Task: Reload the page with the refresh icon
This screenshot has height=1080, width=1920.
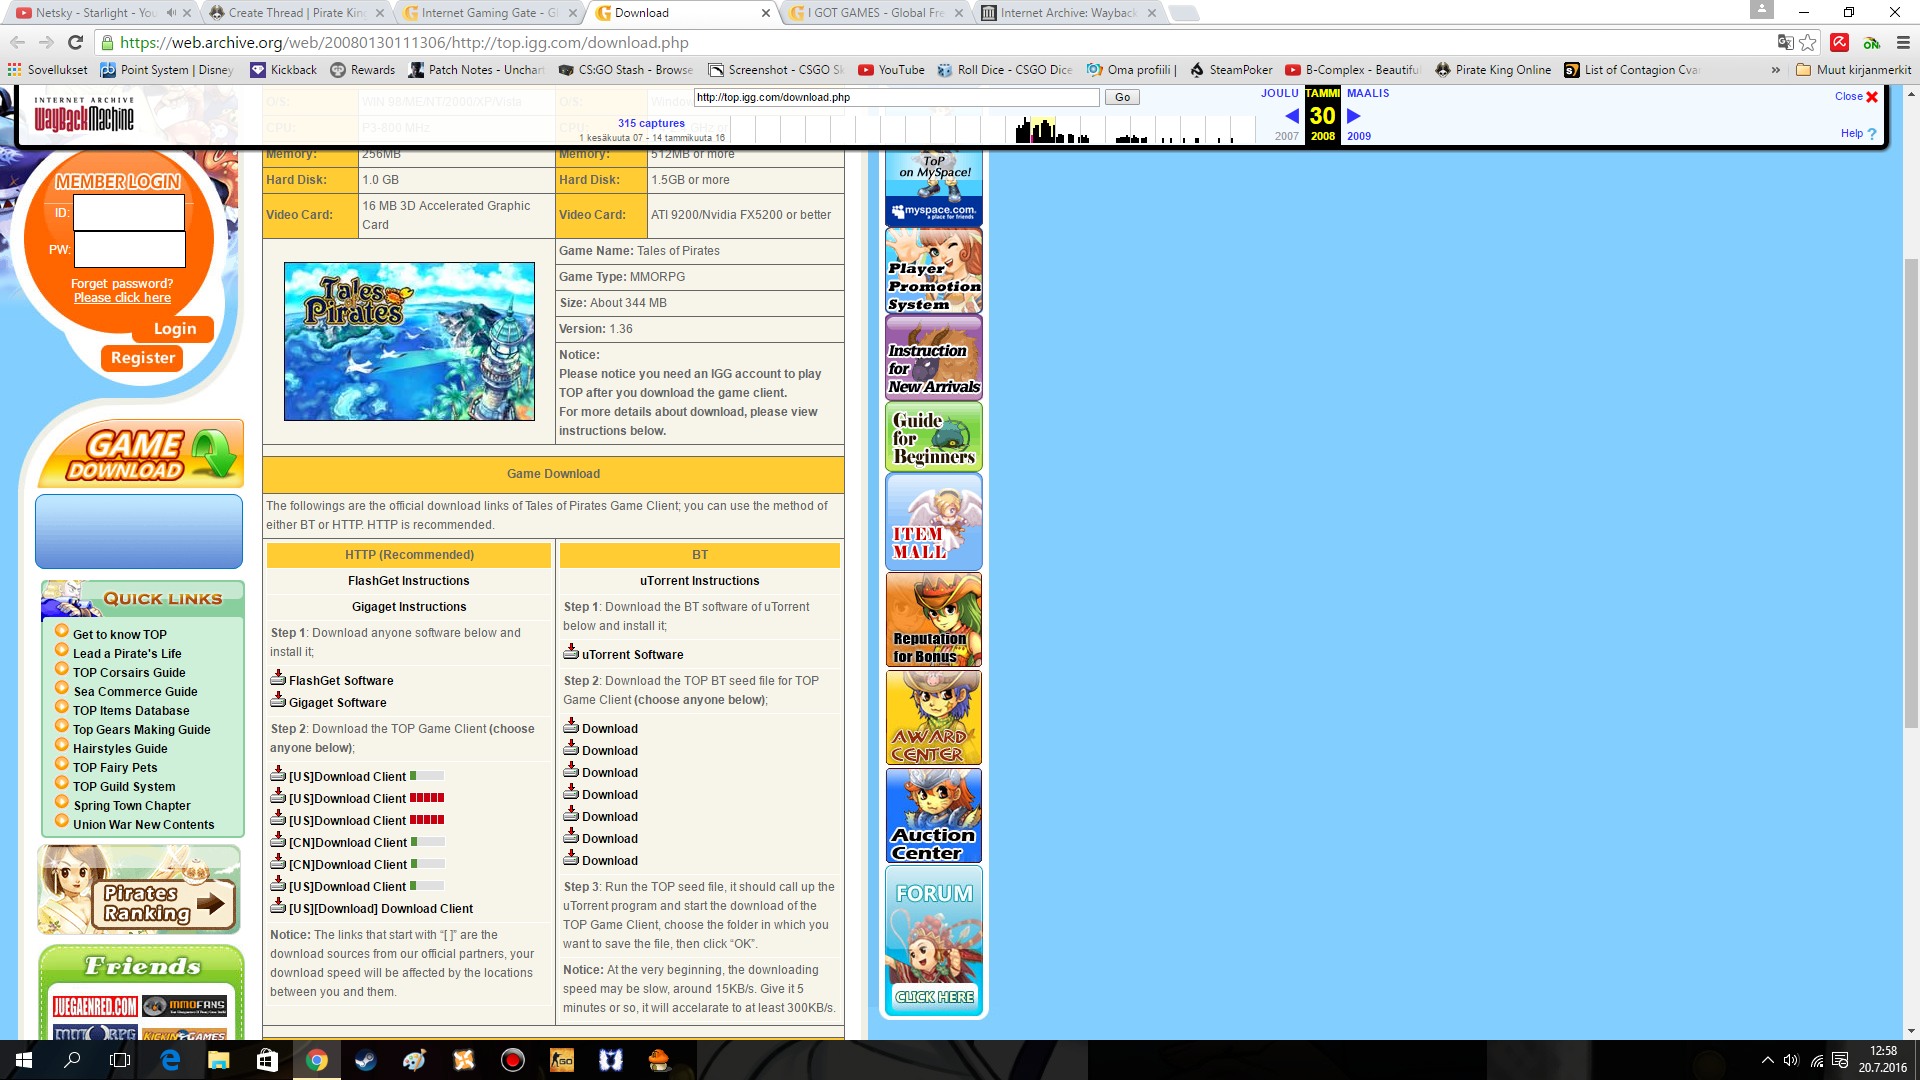Action: click(x=75, y=42)
